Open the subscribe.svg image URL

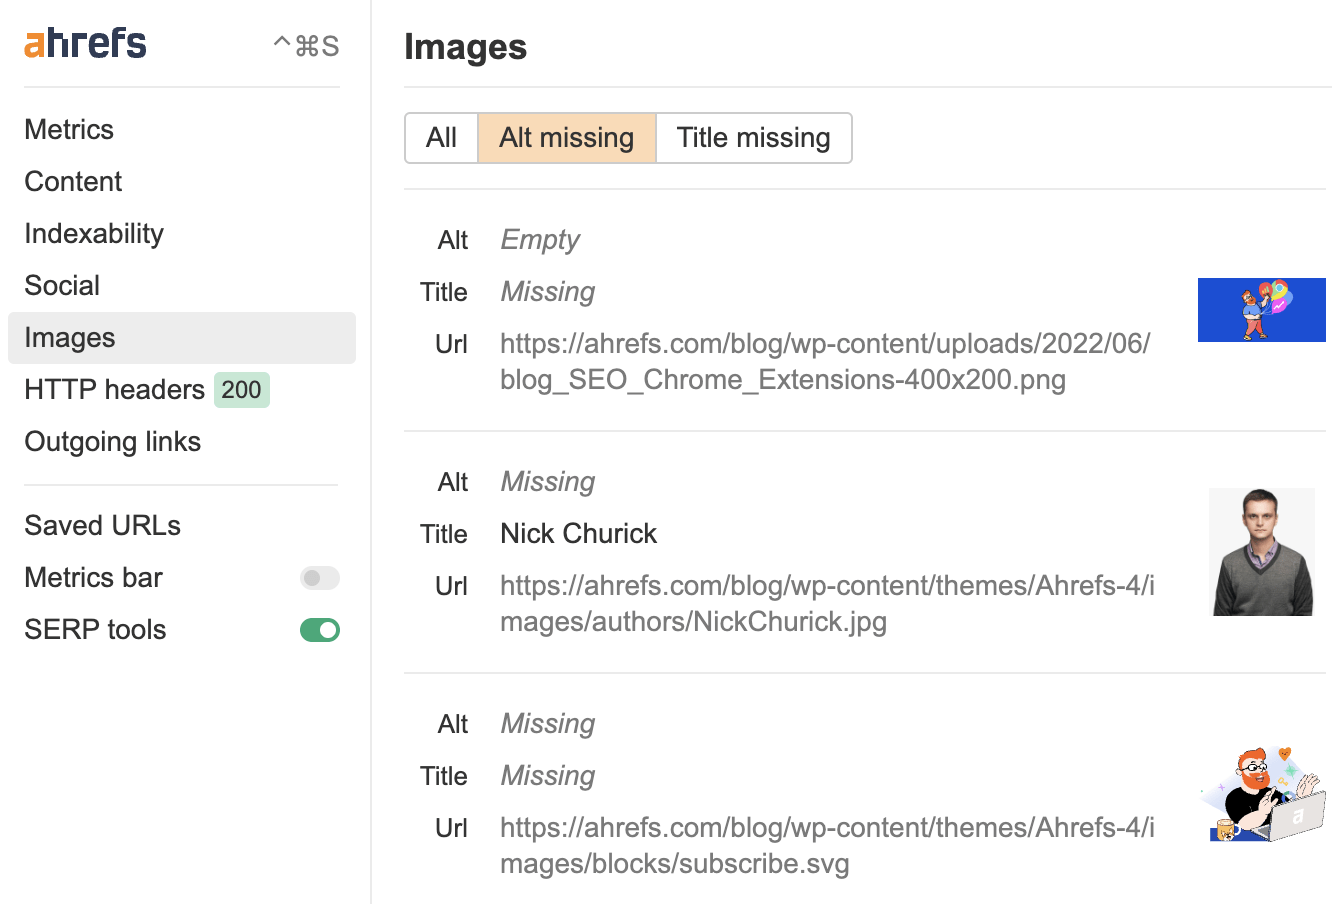828,846
